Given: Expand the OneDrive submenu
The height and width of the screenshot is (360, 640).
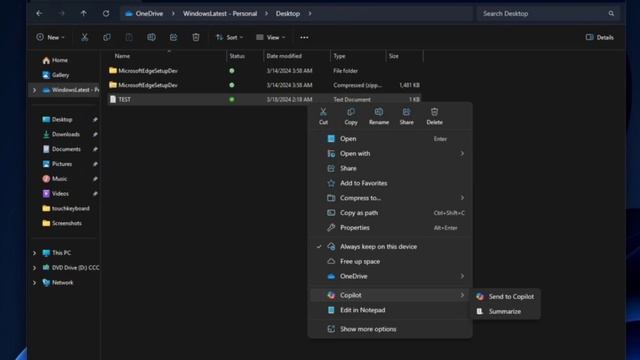Looking at the screenshot, I should [x=462, y=276].
